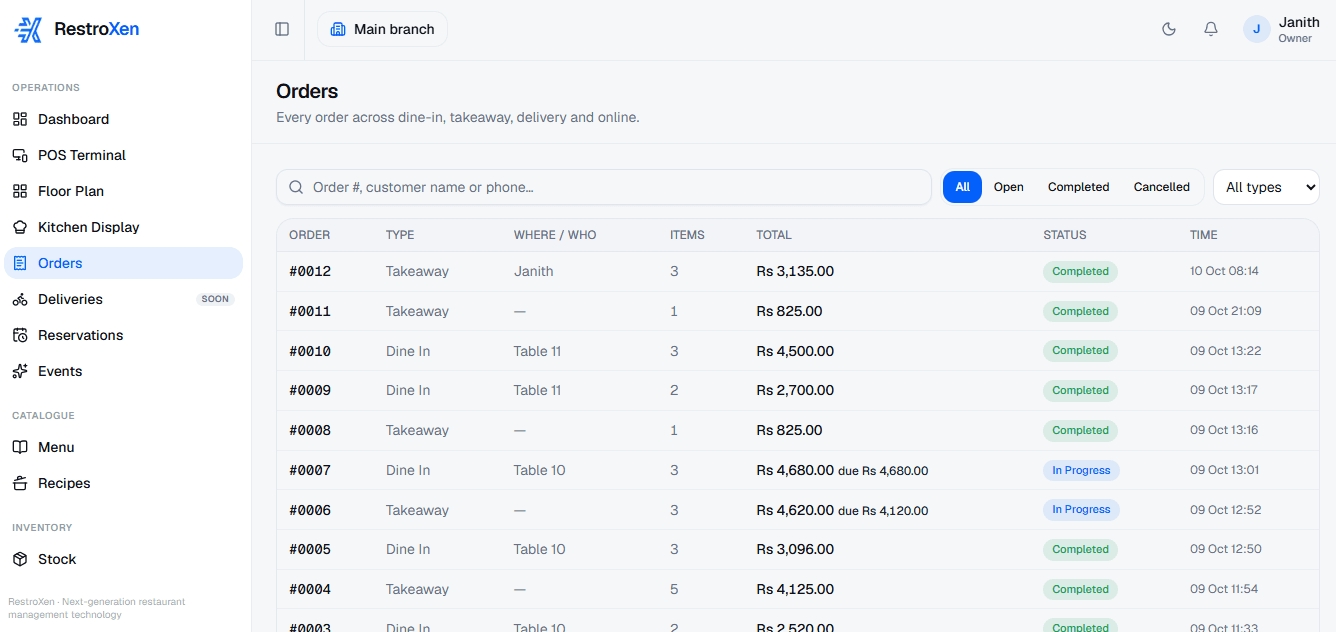Screen dimensions: 1336x632
Task: Open the Janith Owner account menu
Action: (1281, 29)
